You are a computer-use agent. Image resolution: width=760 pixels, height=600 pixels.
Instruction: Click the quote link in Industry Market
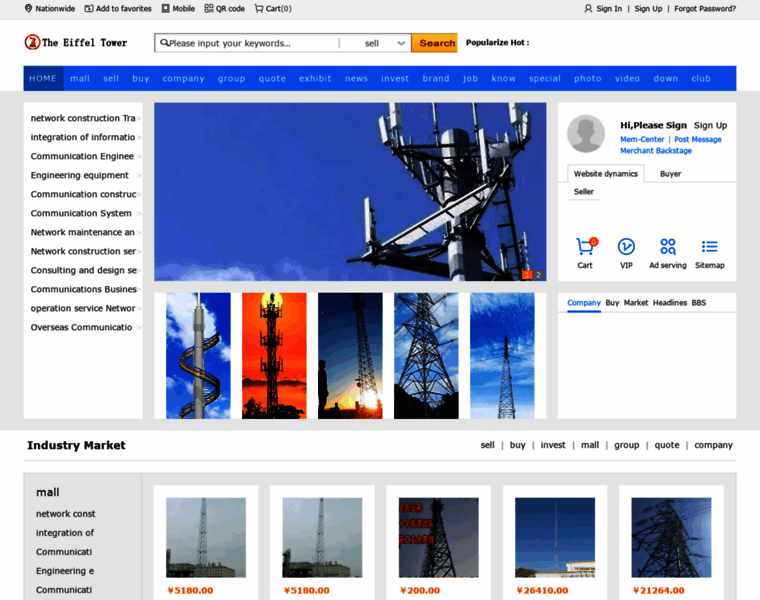pyautogui.click(x=666, y=445)
